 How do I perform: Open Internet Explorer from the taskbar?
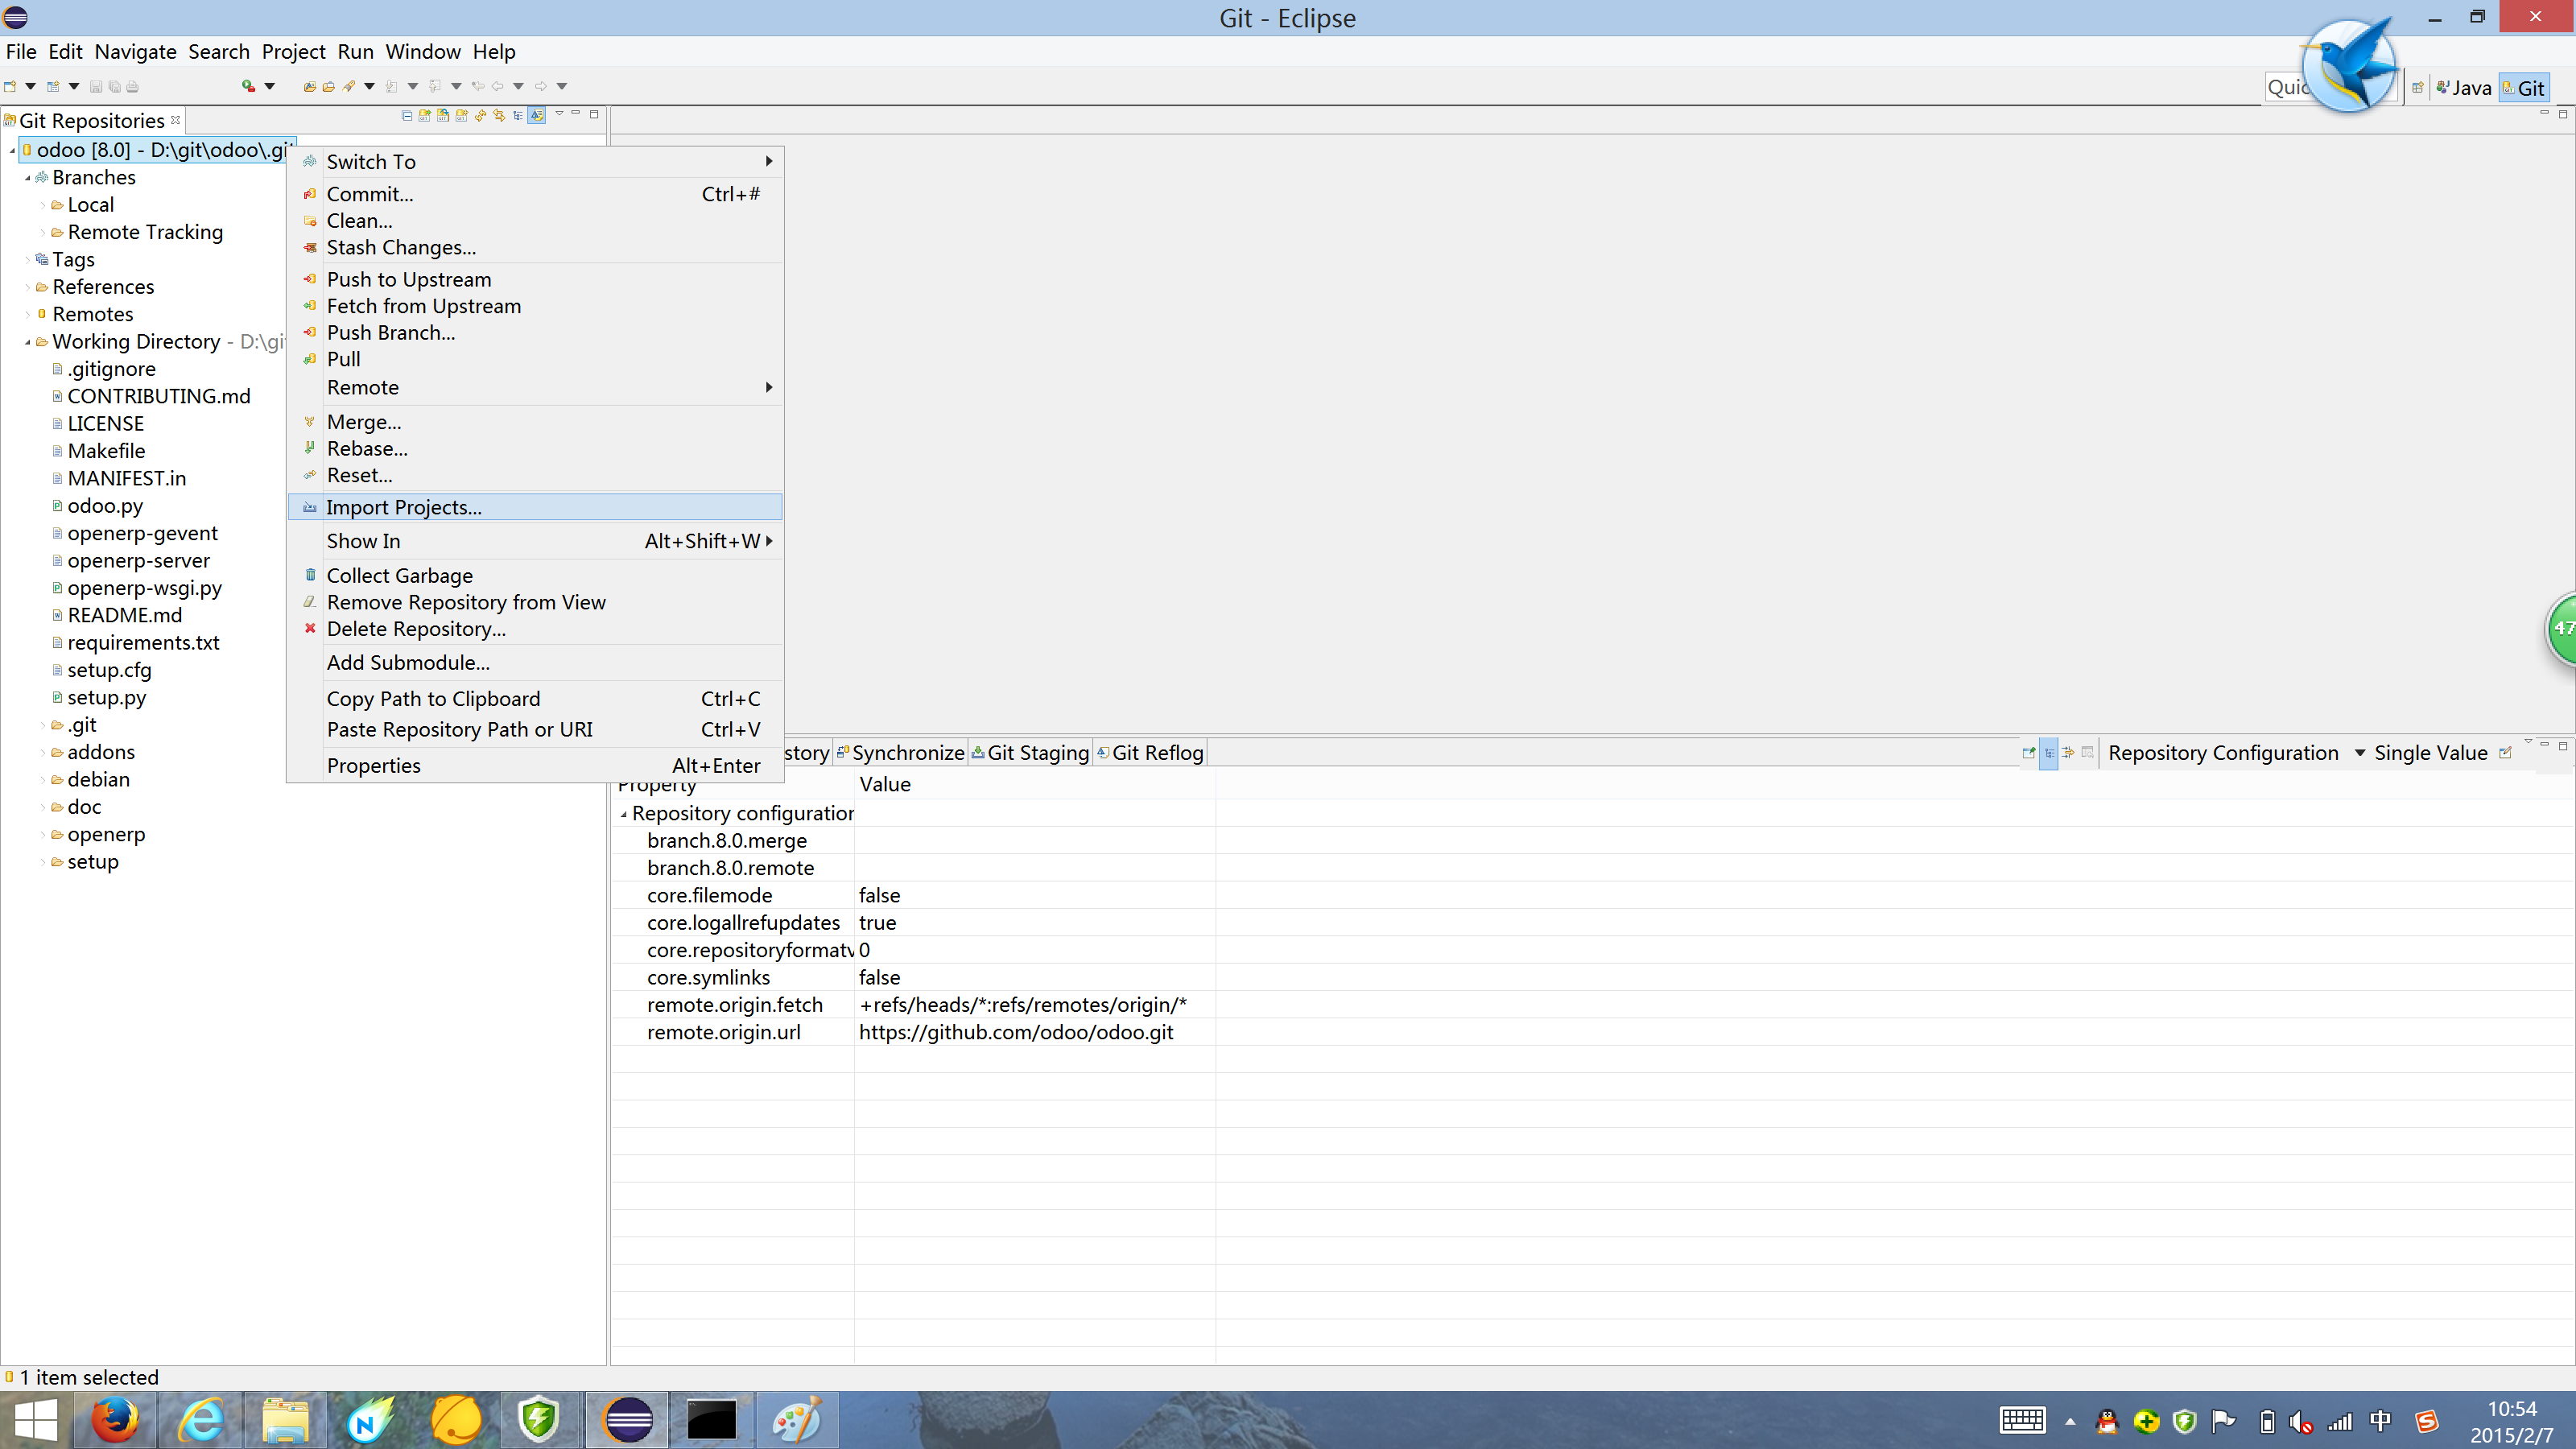click(x=200, y=1420)
